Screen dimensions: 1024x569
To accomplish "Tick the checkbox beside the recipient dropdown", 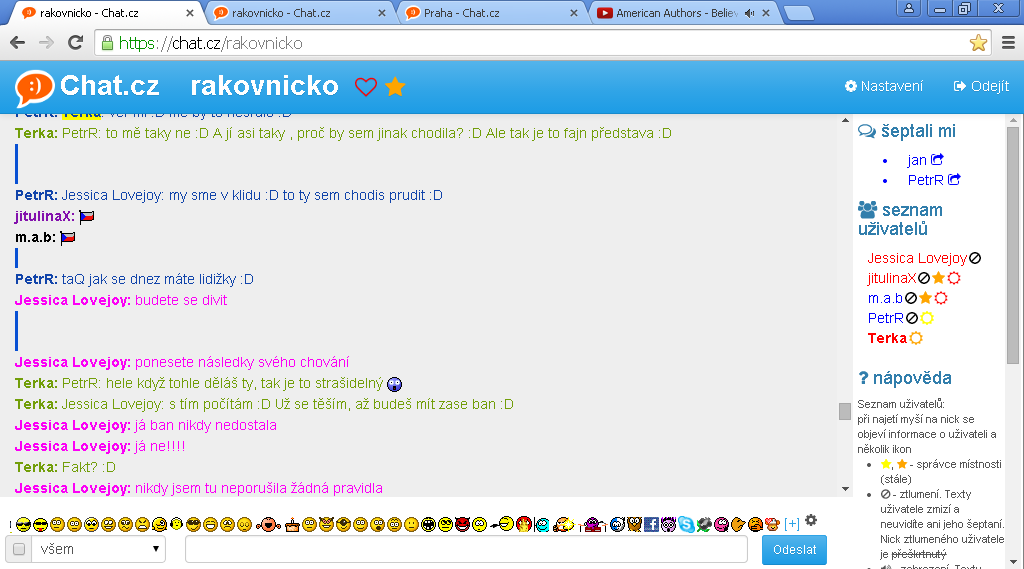I will (x=19, y=549).
